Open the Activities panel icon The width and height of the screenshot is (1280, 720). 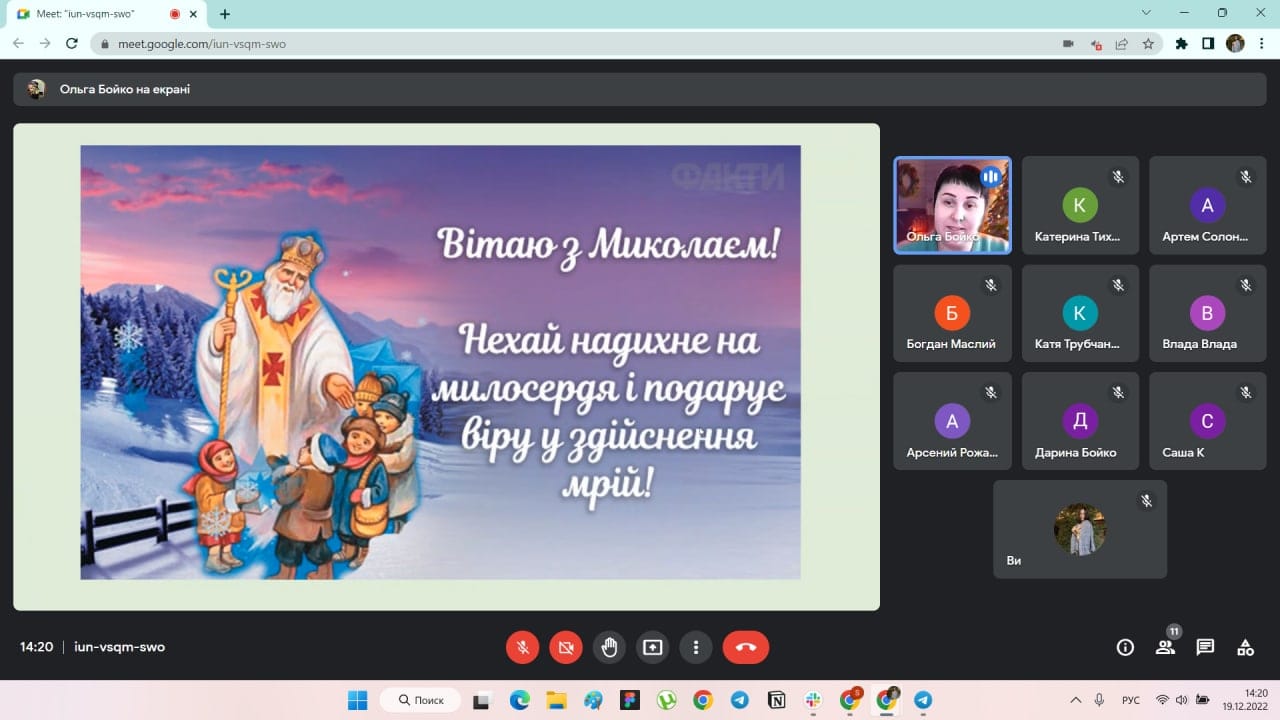[1245, 647]
